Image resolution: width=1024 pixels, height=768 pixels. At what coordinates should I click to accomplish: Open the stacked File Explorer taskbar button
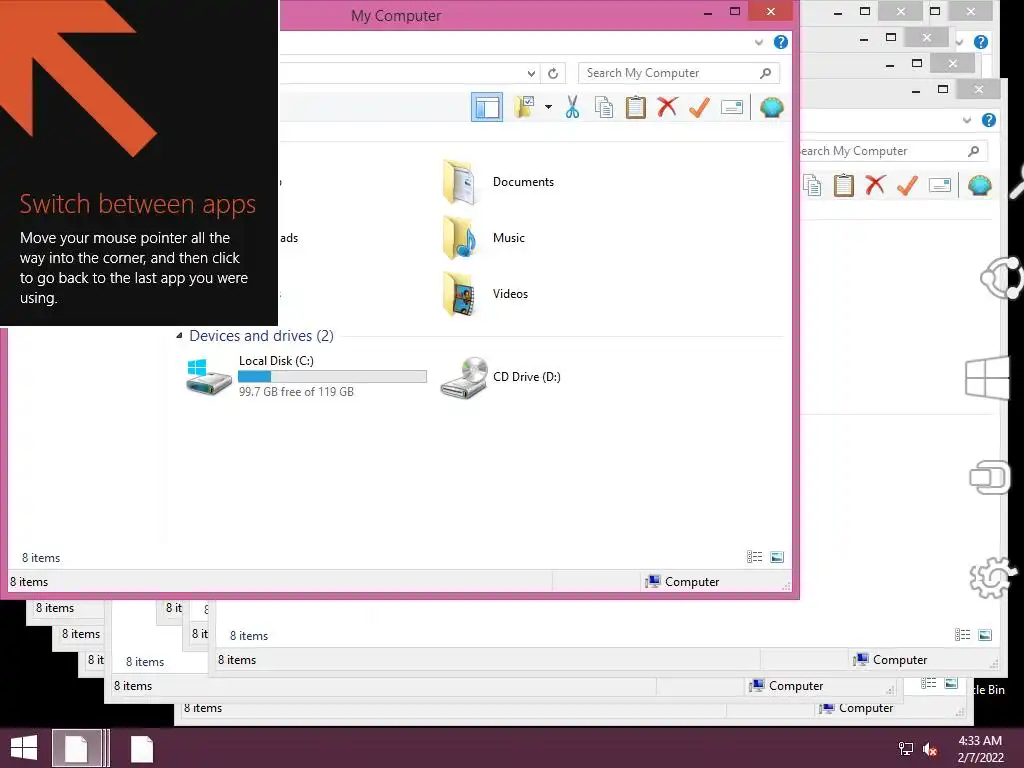coord(80,748)
